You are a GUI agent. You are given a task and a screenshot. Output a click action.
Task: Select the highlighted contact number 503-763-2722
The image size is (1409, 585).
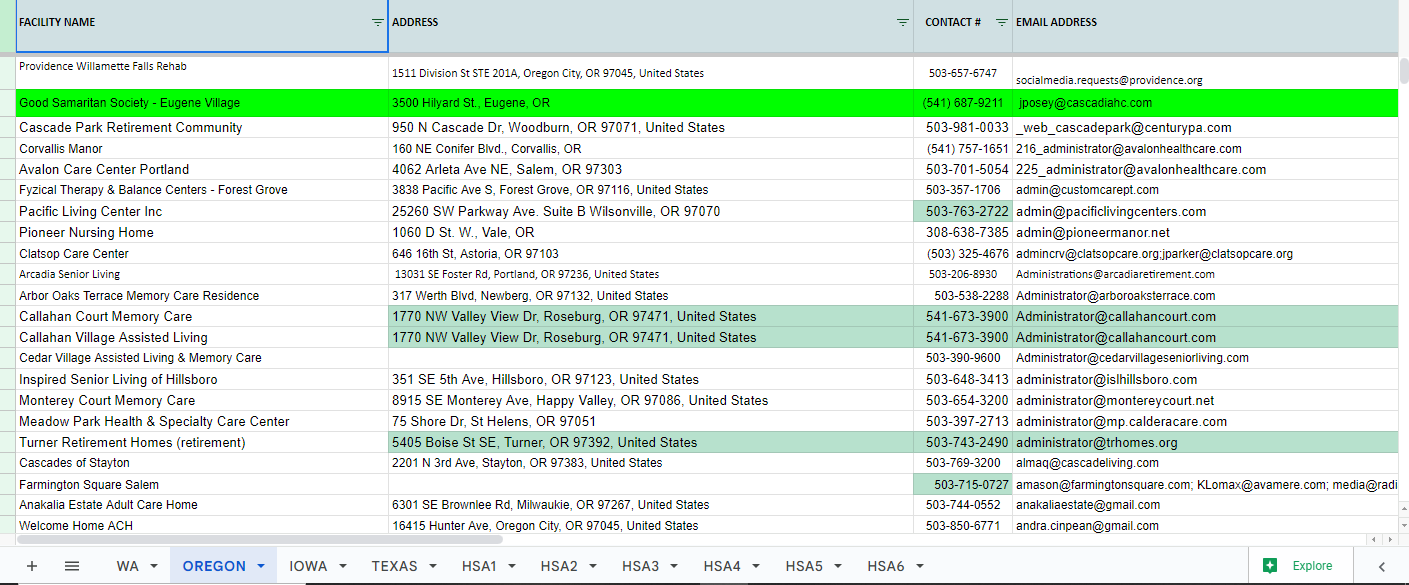pos(963,211)
